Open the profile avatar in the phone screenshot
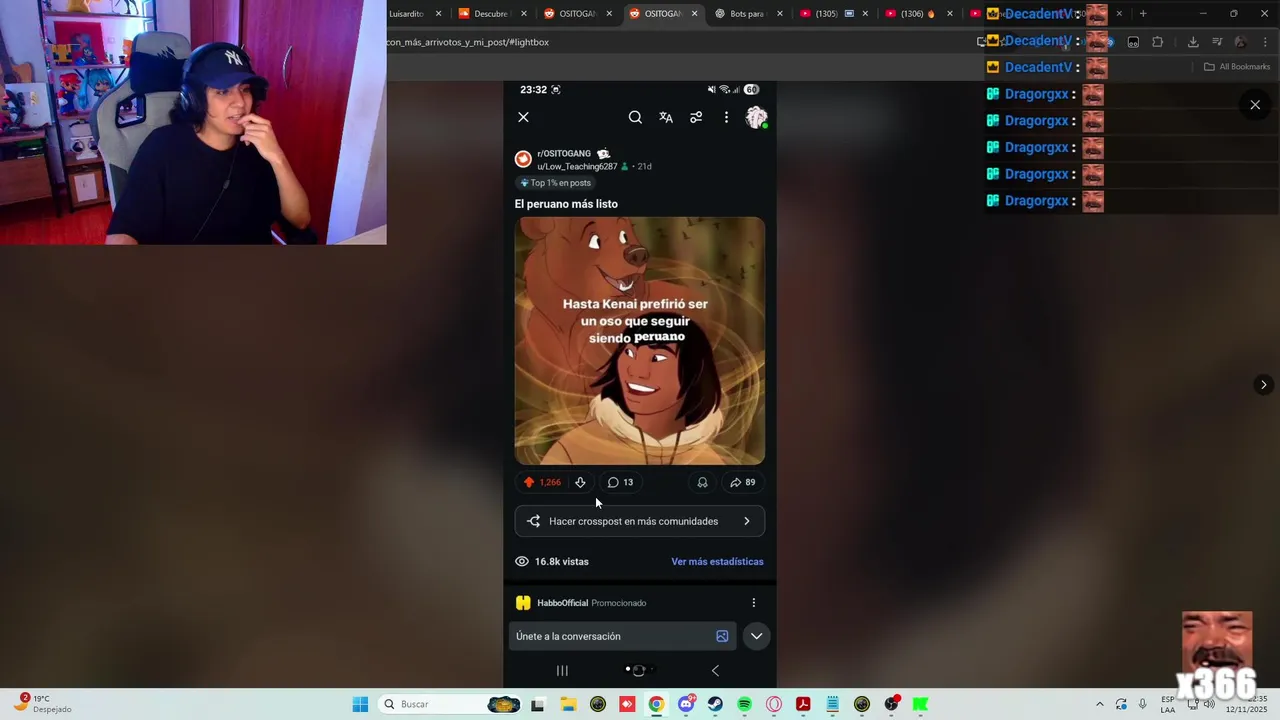 (756, 117)
